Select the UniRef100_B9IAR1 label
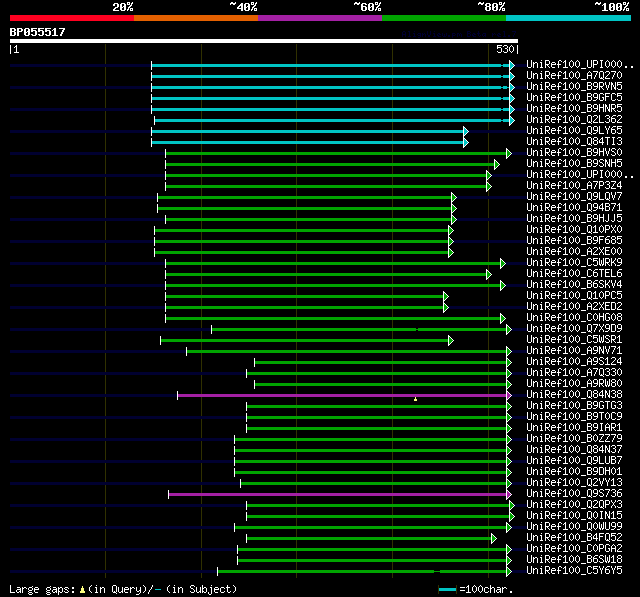The height and width of the screenshot is (597, 640). pyautogui.click(x=574, y=428)
